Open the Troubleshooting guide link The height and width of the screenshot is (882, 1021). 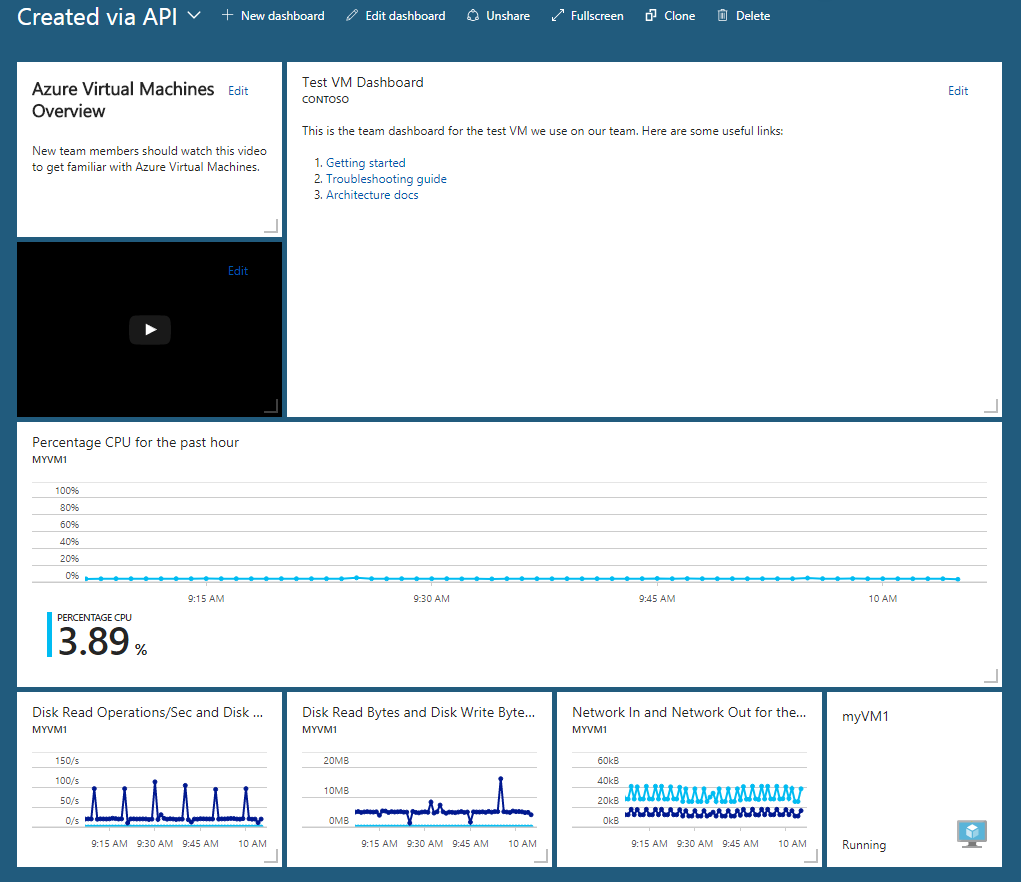(386, 179)
